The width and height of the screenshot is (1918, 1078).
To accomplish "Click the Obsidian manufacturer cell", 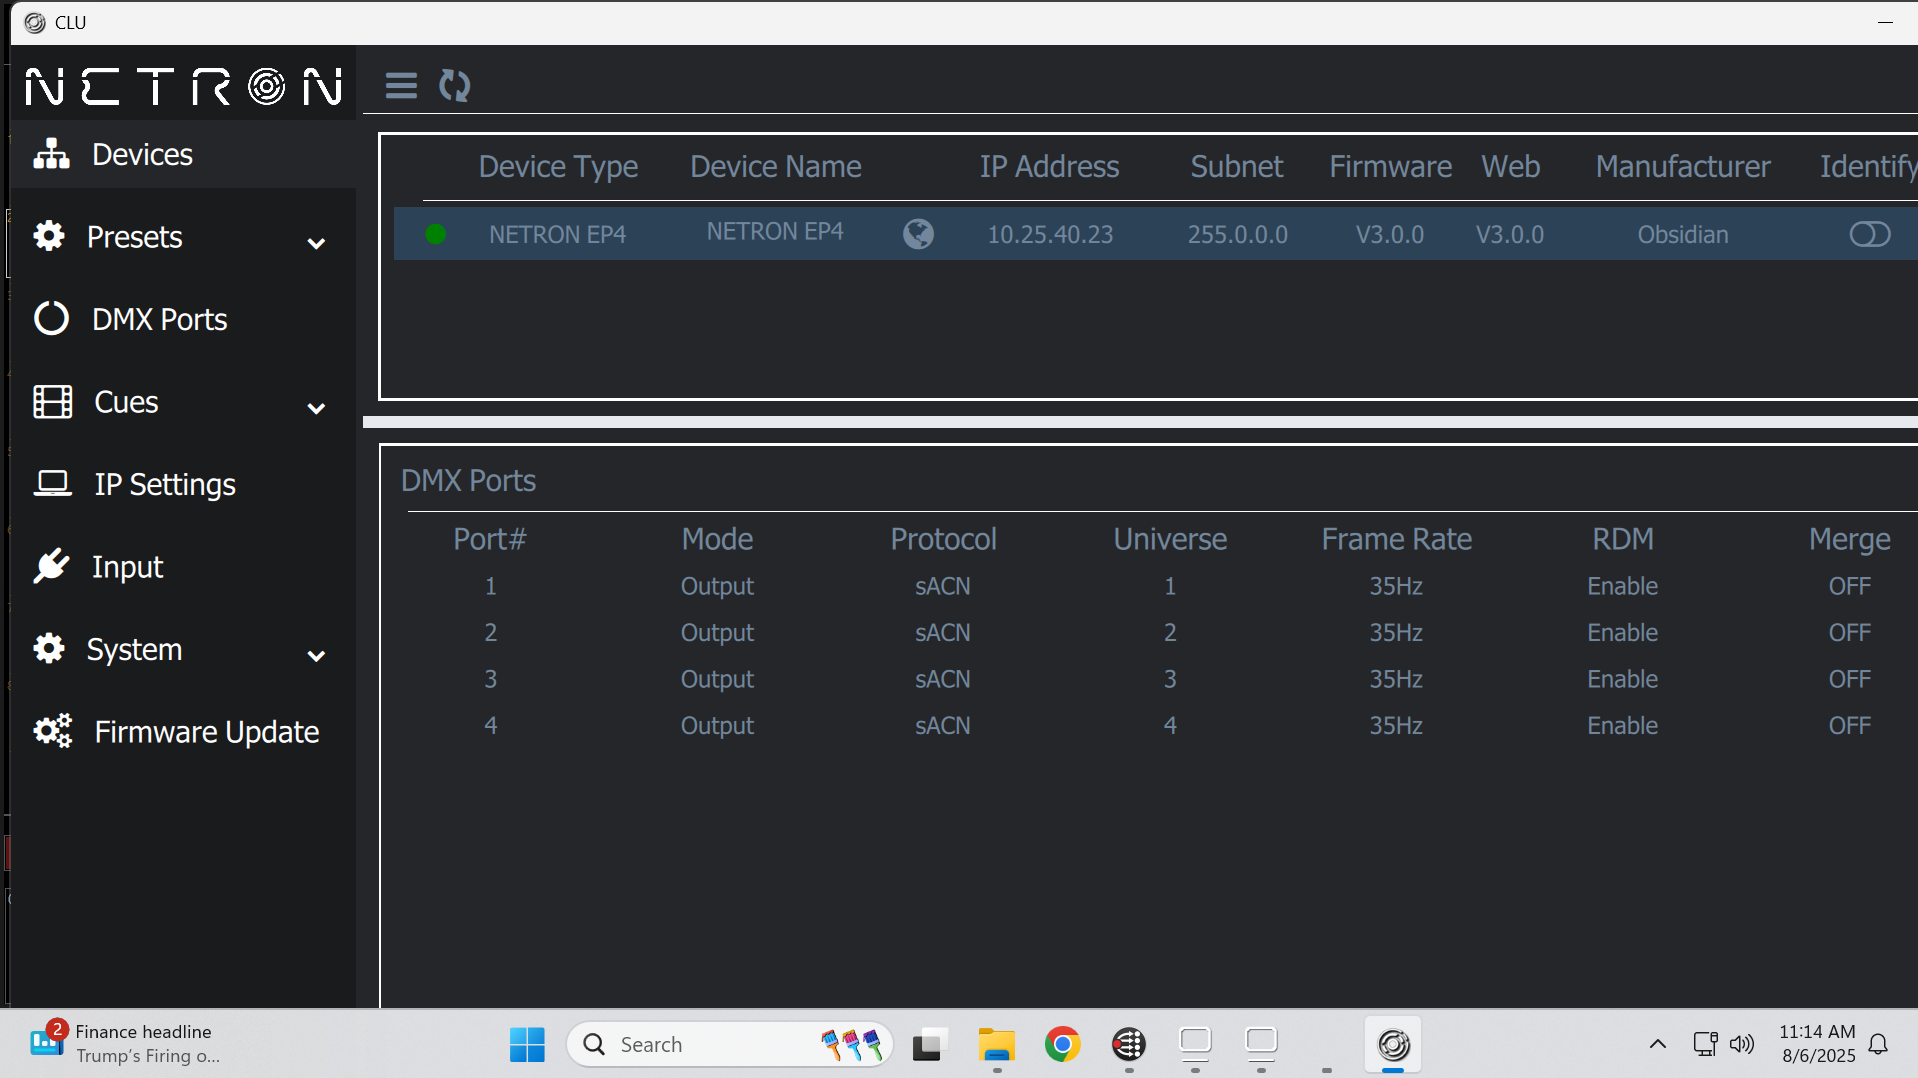I will tap(1683, 234).
